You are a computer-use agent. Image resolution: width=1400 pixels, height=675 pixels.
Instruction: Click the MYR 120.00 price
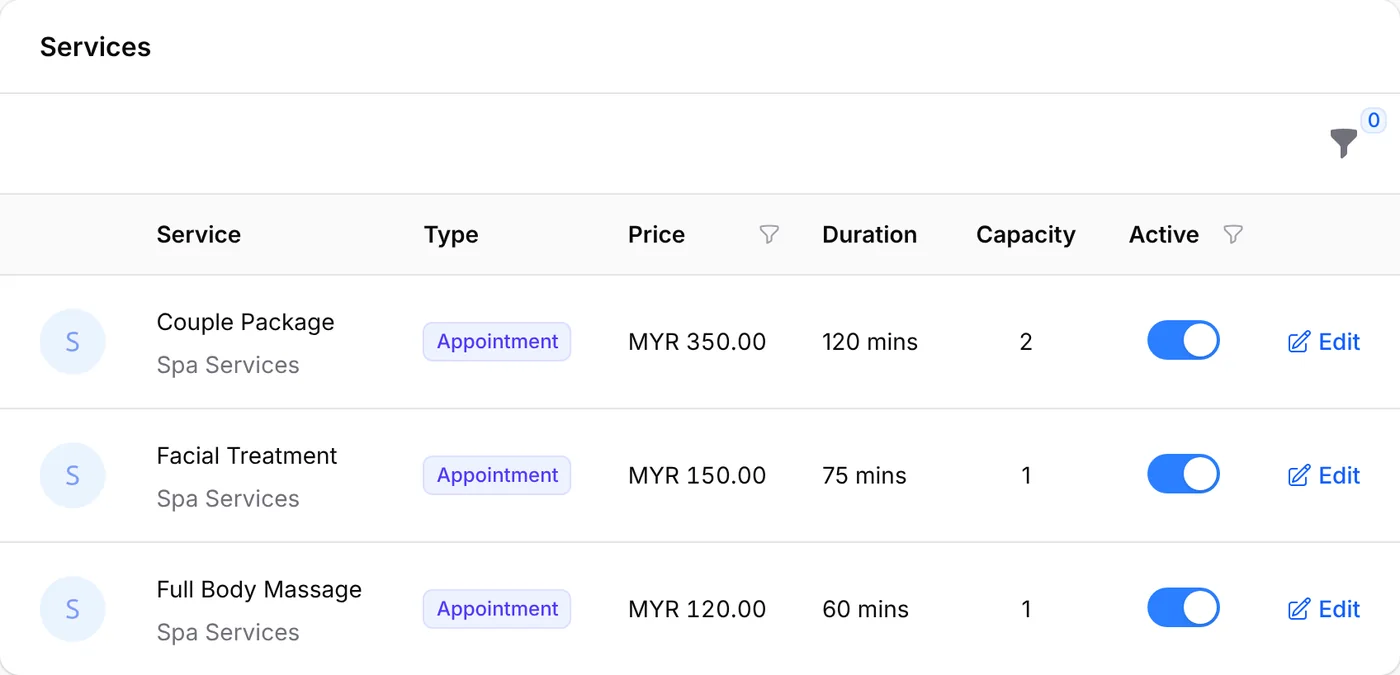[697, 609]
